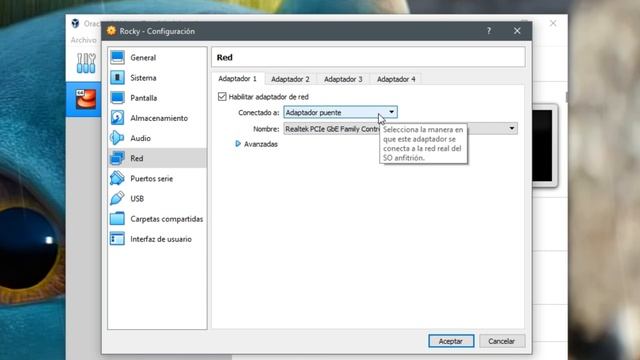The height and width of the screenshot is (360, 640).
Task: Switch to Adaptador 4 tab
Action: 396,79
